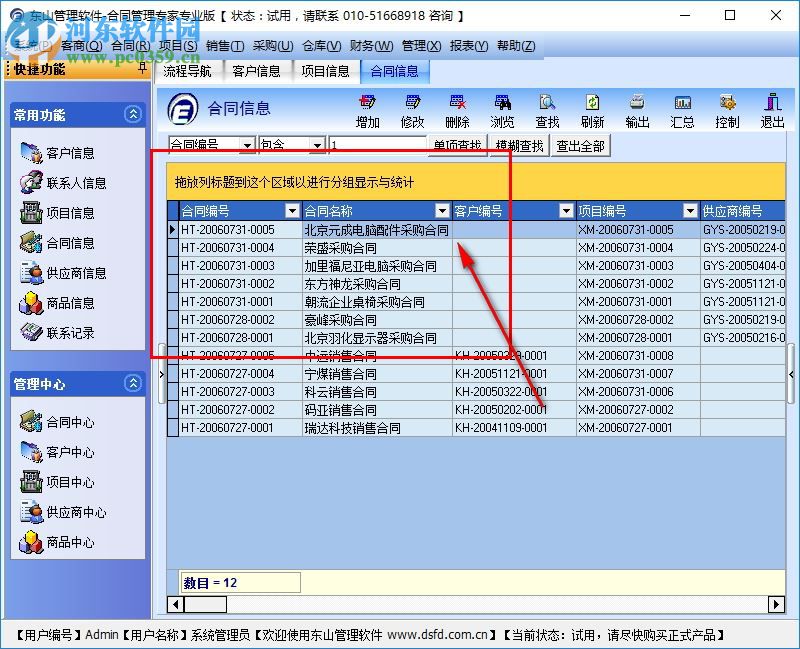This screenshot has height=649, width=800.
Task: Collapse the 常用功能 panel
Action: coord(134,114)
